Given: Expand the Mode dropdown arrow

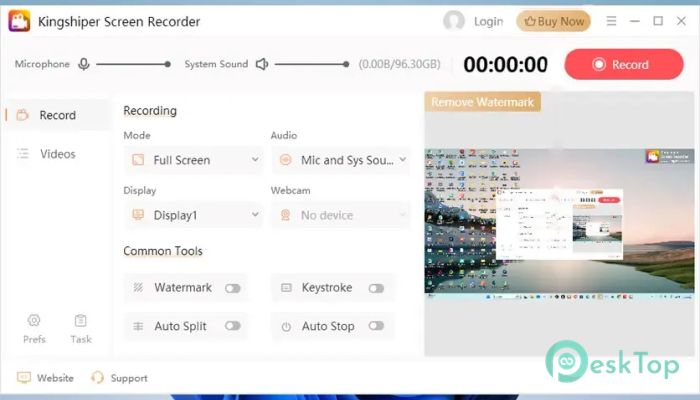Looking at the screenshot, I should pyautogui.click(x=255, y=159).
